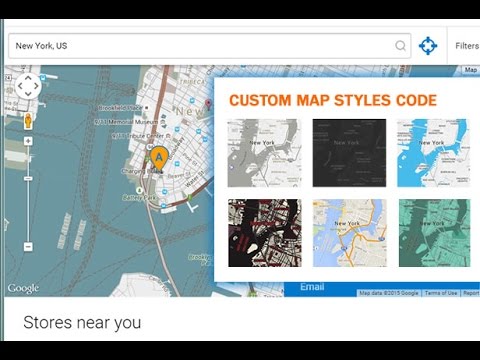Zoom in with the plus button
Viewport: 480px width, 360px height.
point(28,141)
